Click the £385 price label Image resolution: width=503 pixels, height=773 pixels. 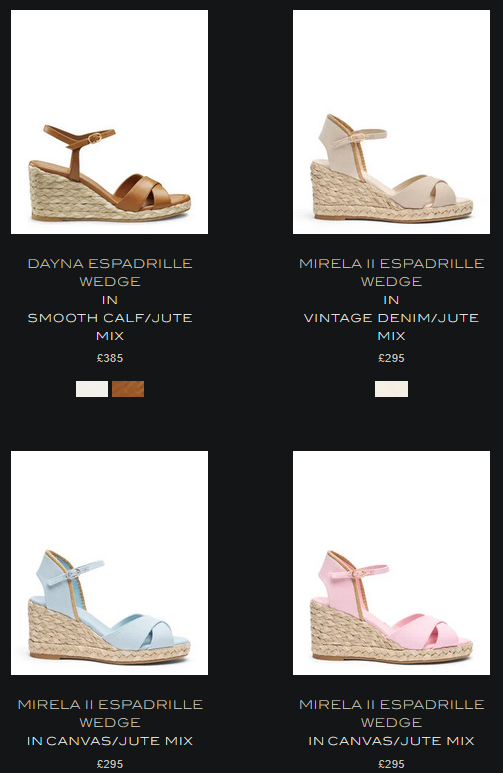point(110,358)
